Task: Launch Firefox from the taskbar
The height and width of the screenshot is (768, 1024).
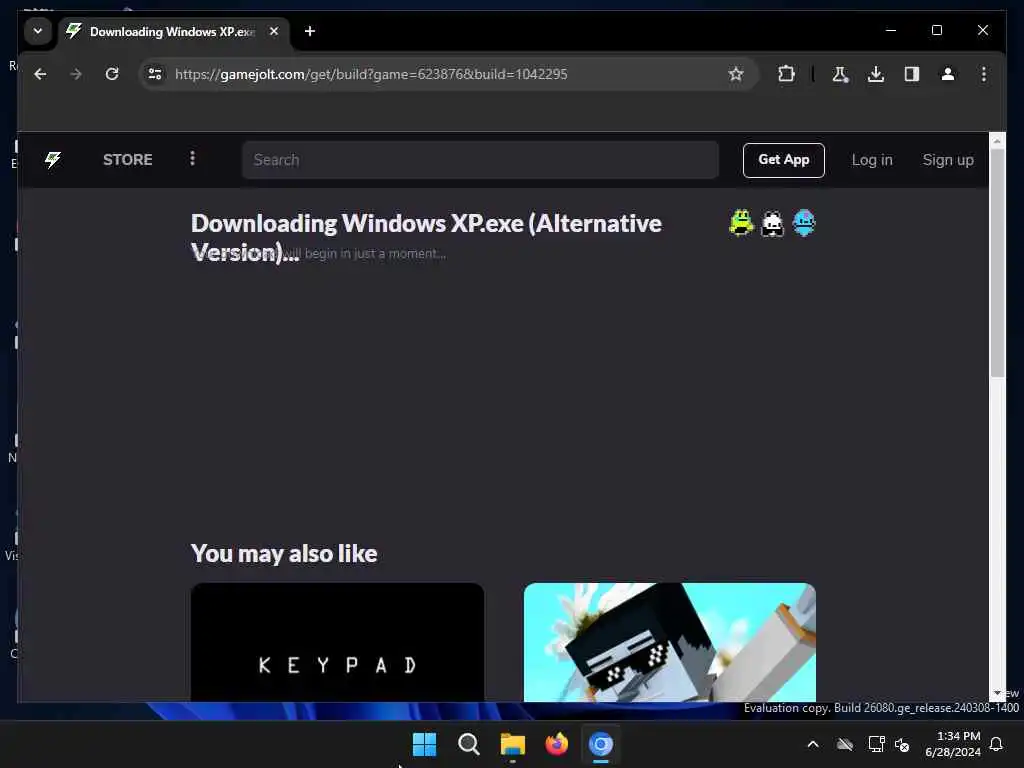Action: (x=556, y=744)
